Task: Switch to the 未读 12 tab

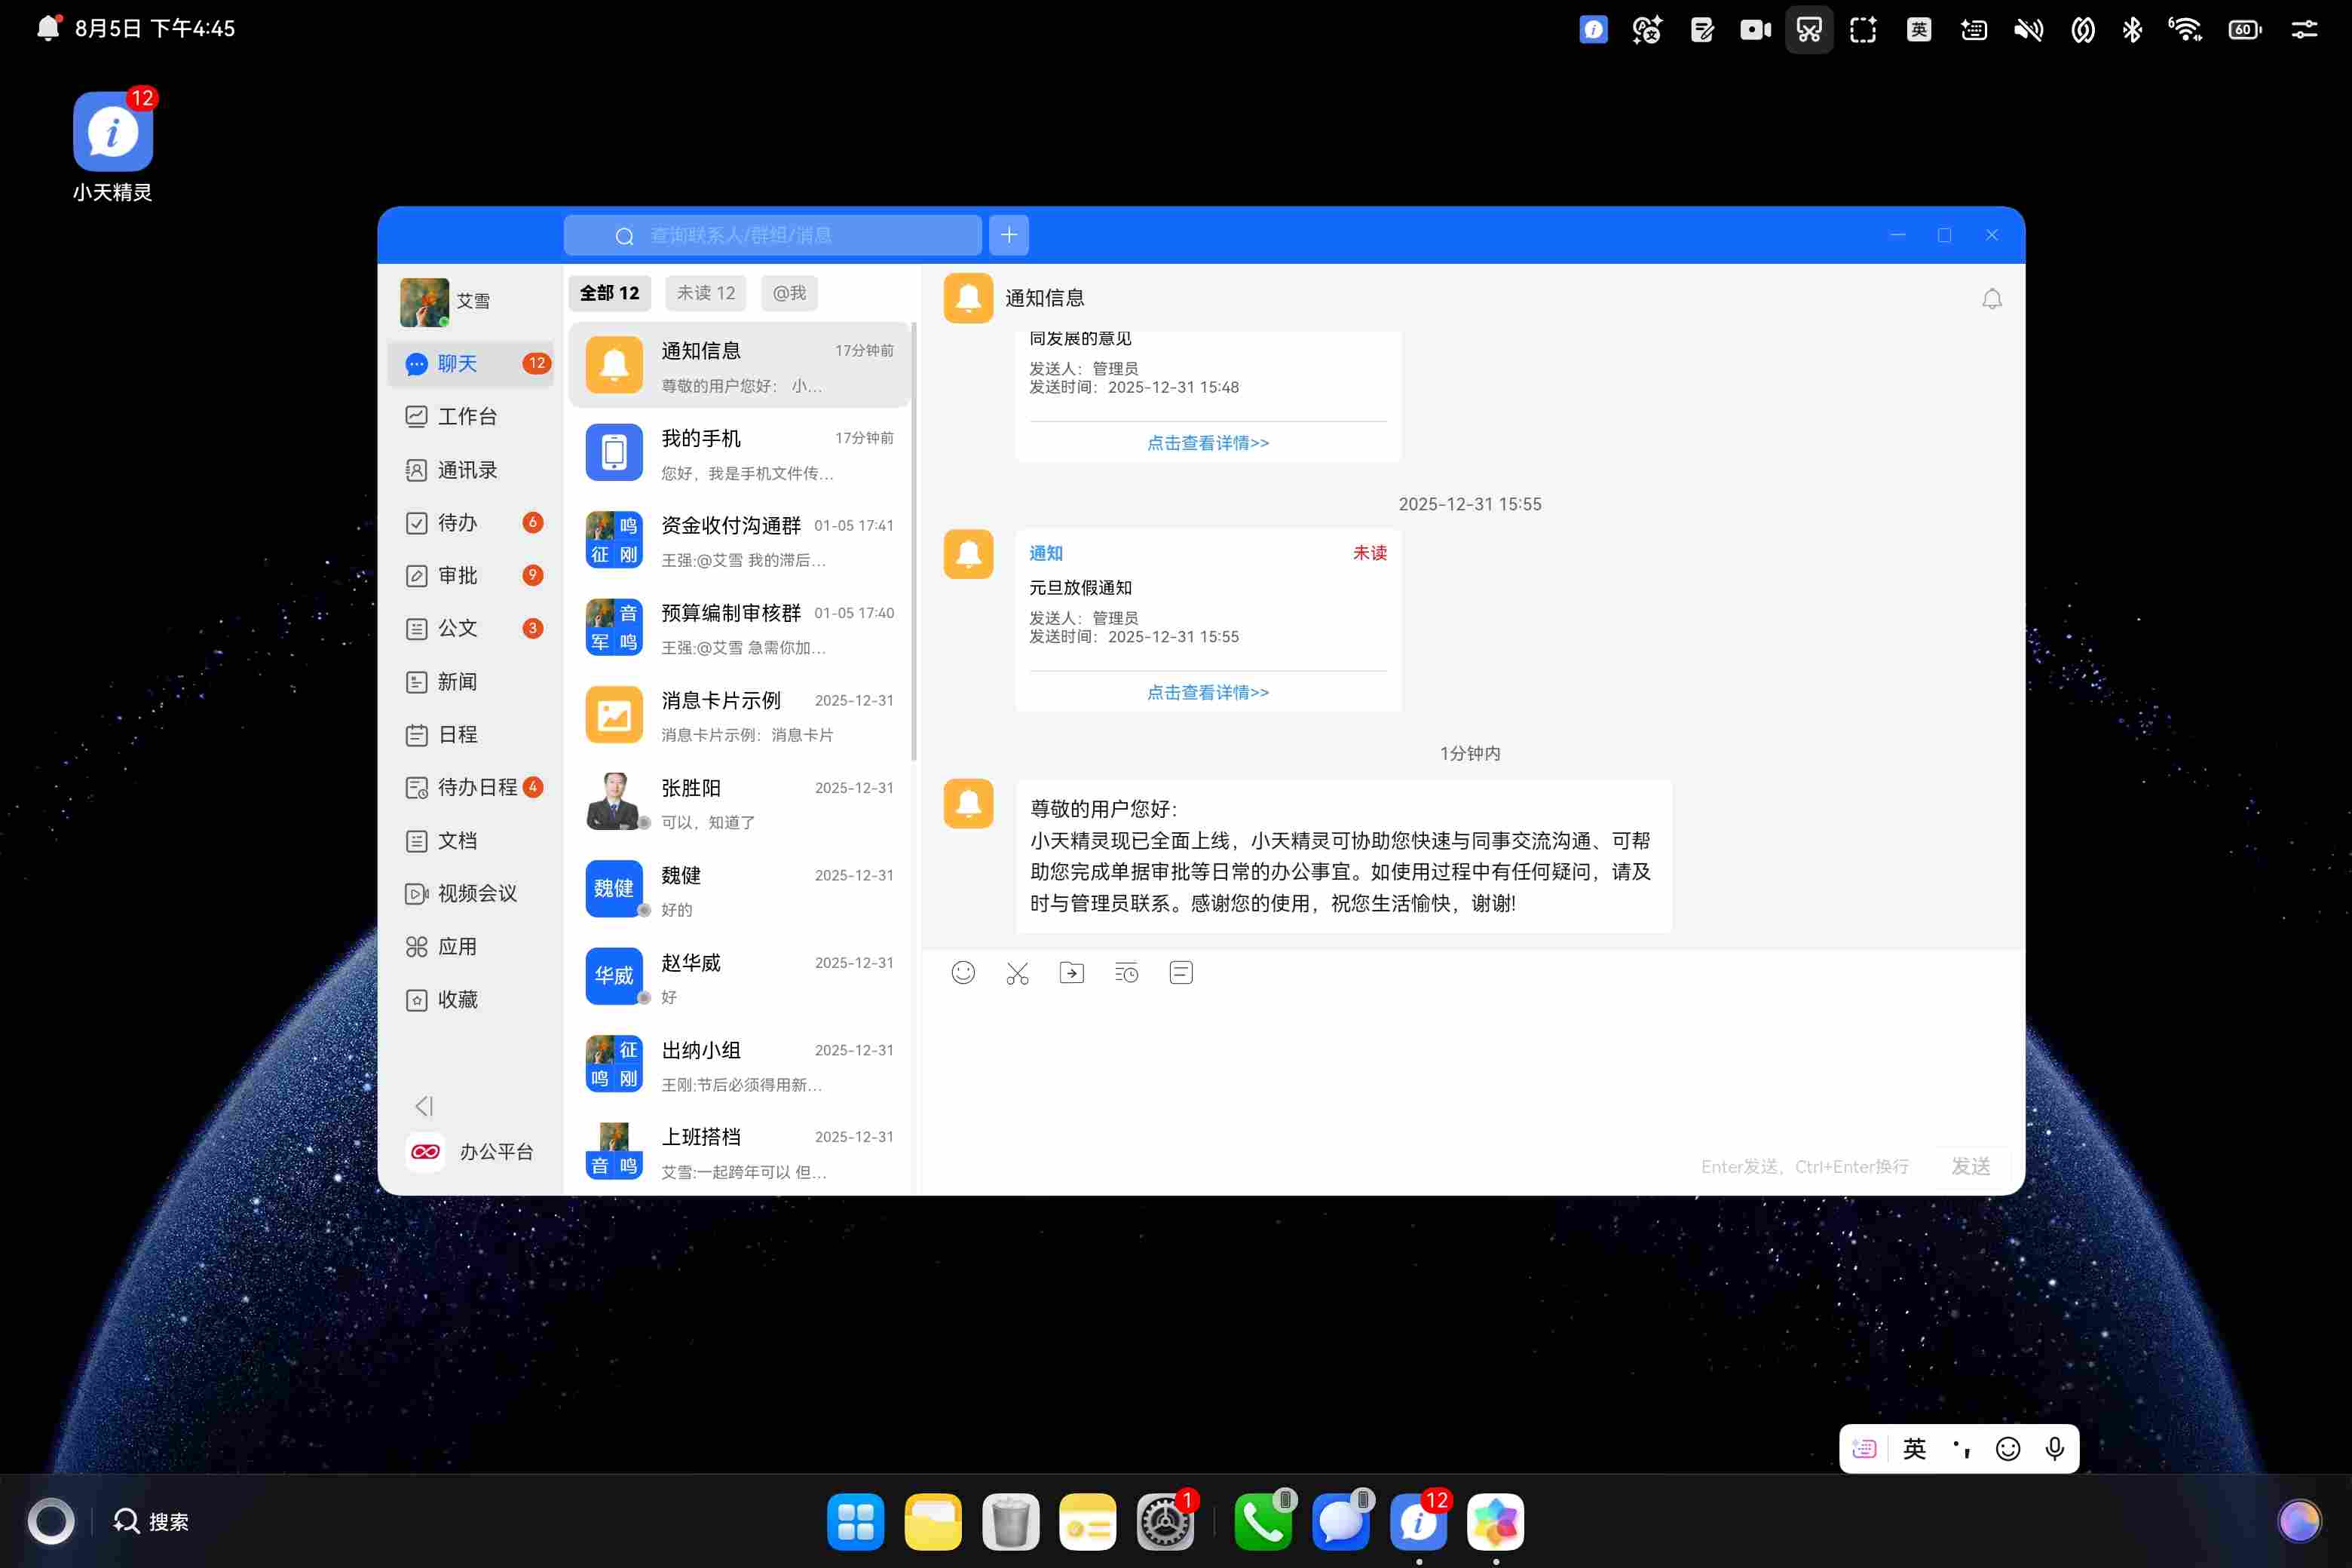Action: tap(706, 293)
